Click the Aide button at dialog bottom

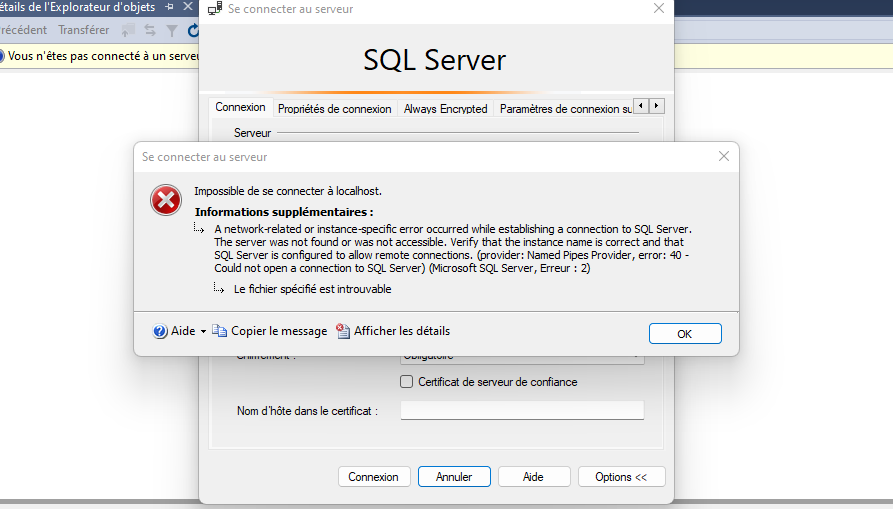coord(534,477)
